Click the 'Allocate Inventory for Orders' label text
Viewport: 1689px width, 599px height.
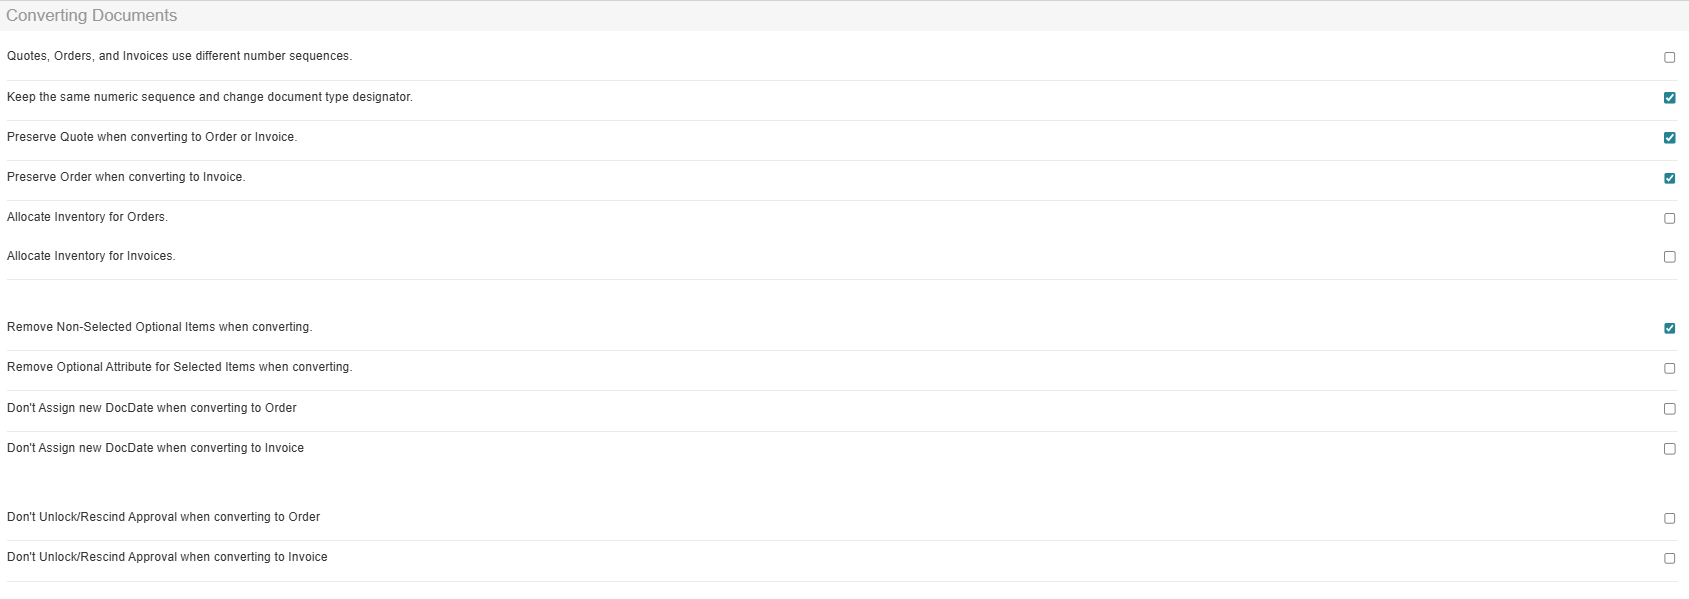pyautogui.click(x=87, y=217)
